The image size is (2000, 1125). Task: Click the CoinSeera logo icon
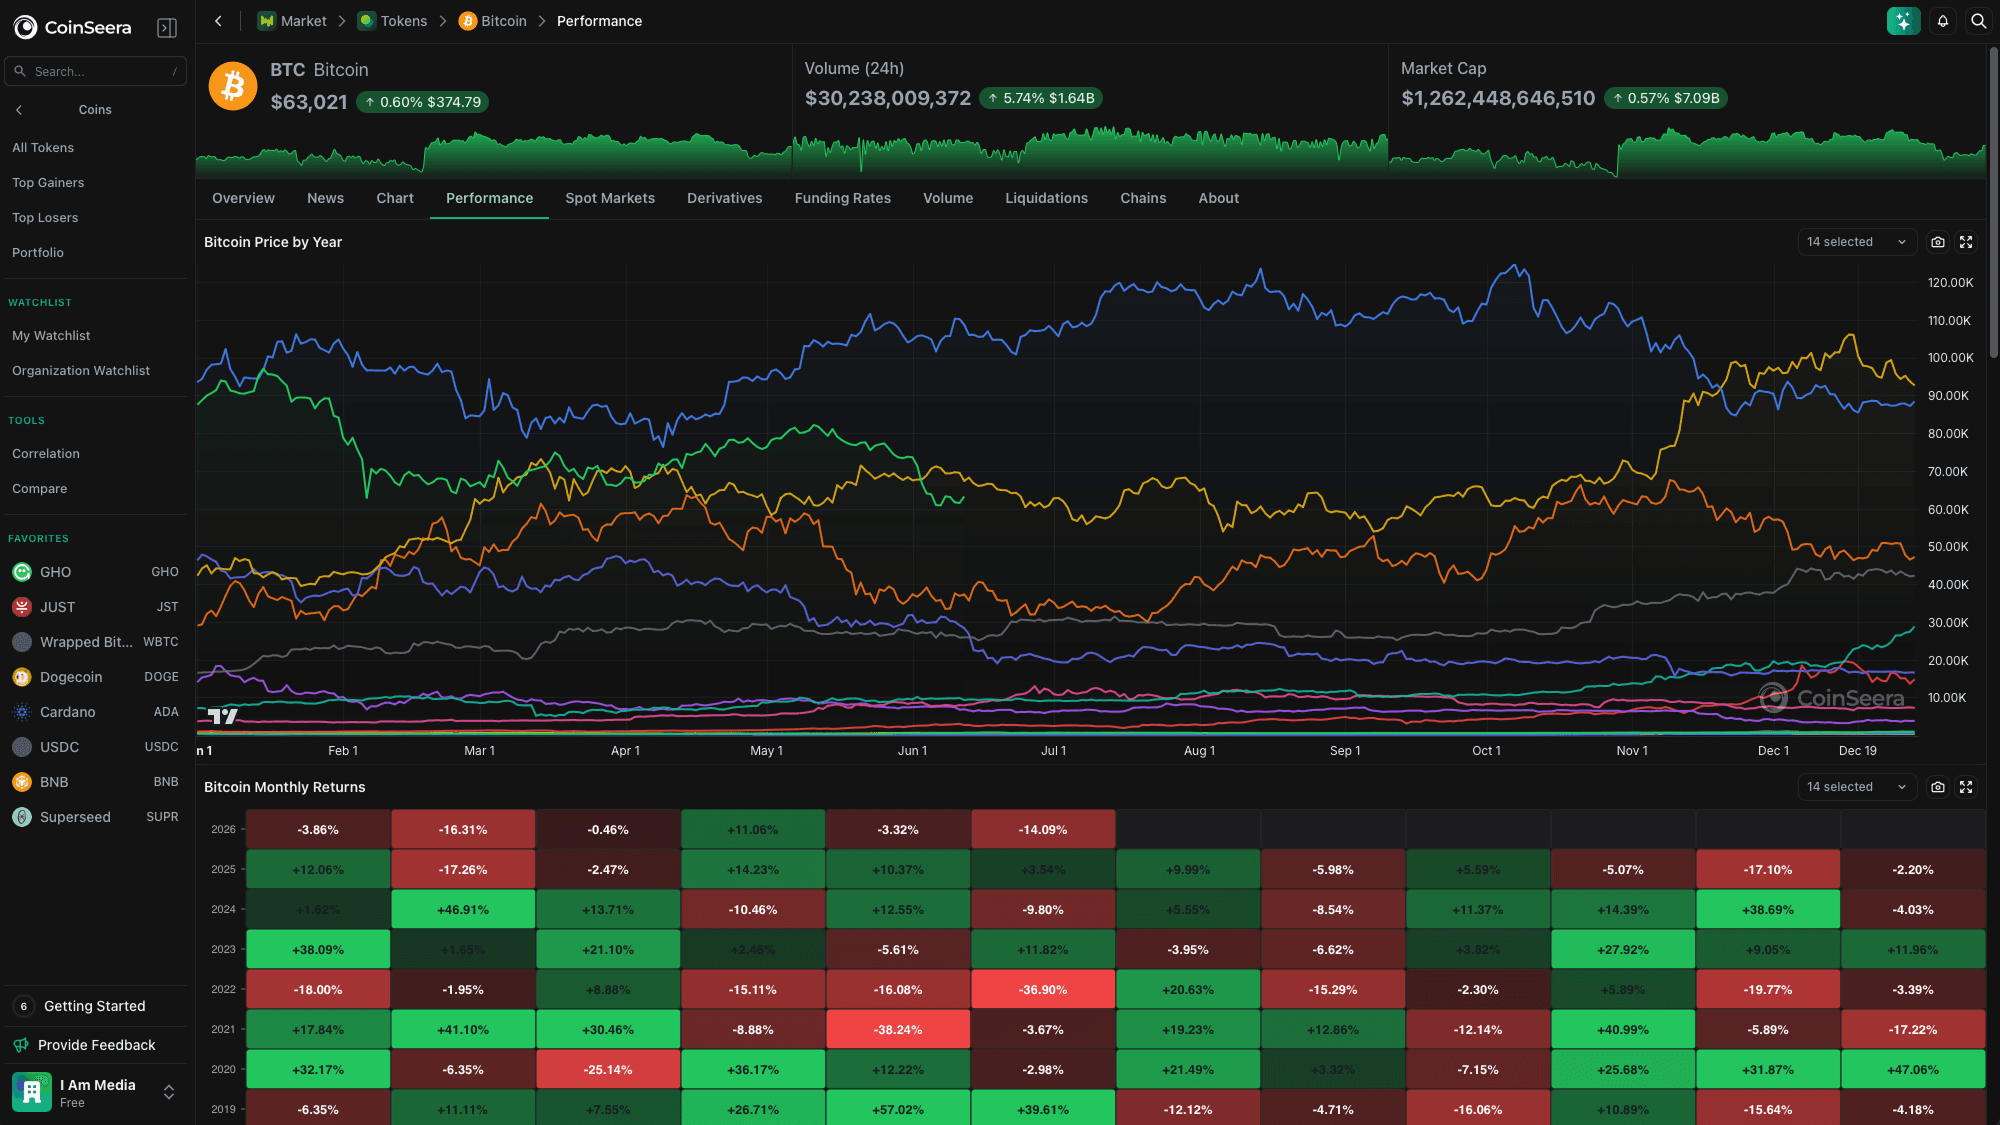click(x=25, y=27)
